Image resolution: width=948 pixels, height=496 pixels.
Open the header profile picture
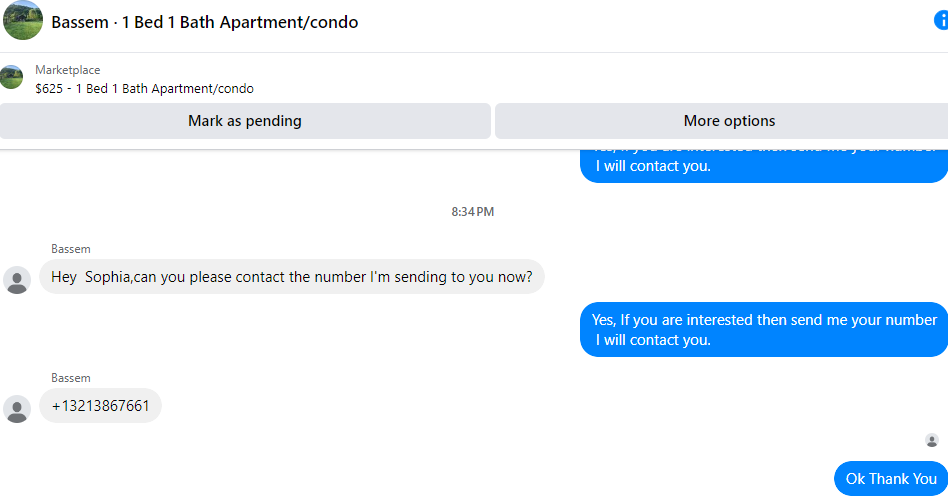click(x=23, y=21)
